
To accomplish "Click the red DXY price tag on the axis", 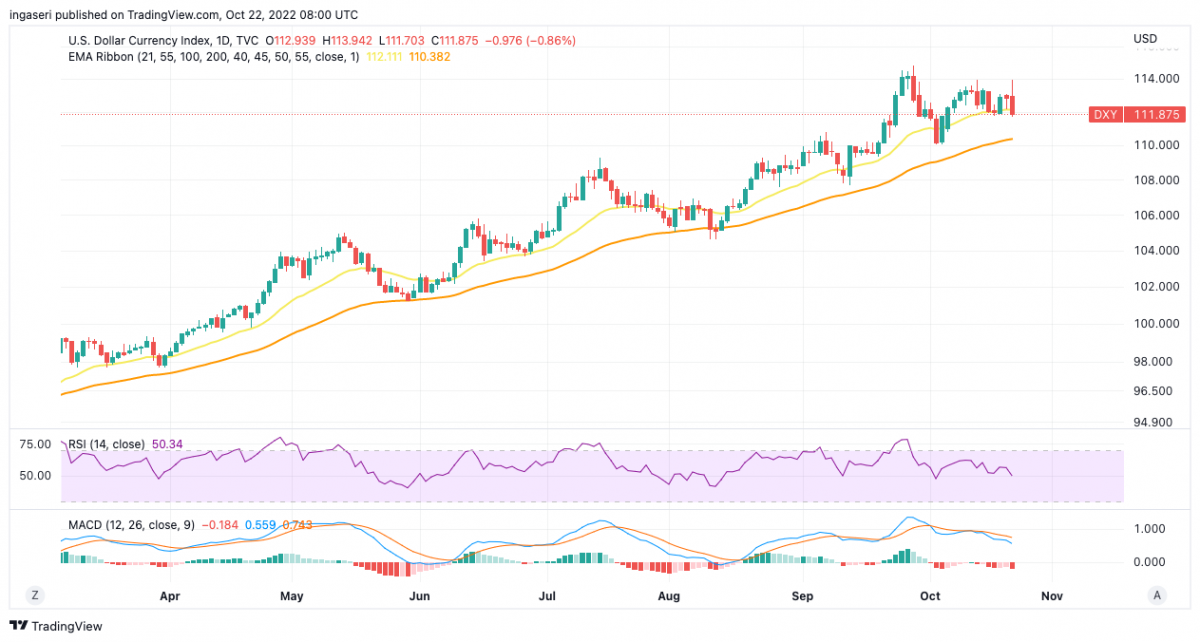I will [x=1135, y=114].
